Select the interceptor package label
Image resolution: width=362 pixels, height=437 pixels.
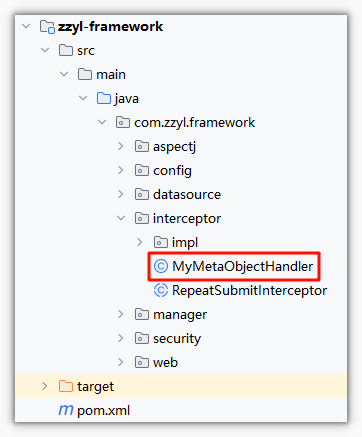coord(187,219)
